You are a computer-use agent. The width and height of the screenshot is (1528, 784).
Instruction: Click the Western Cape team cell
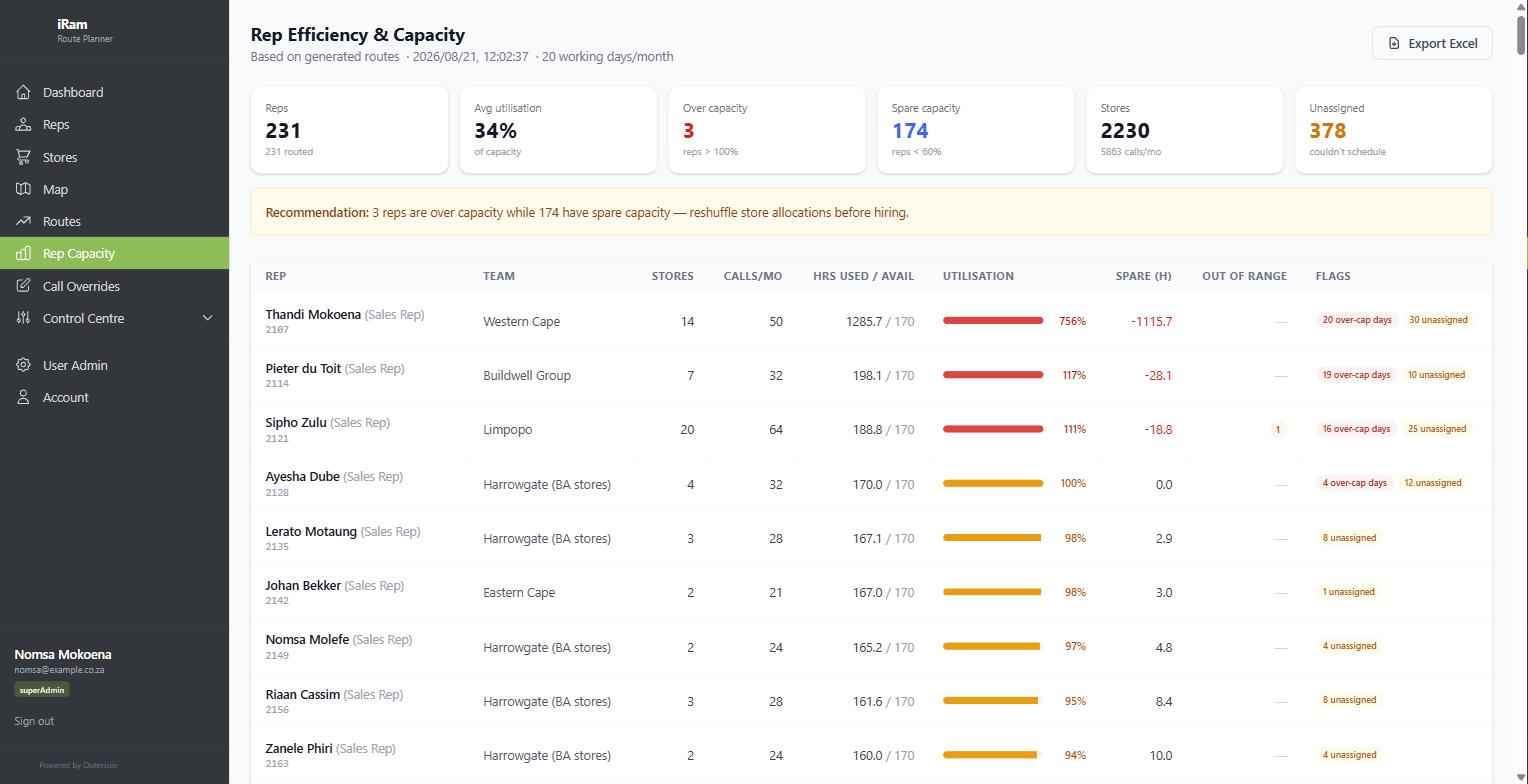521,321
